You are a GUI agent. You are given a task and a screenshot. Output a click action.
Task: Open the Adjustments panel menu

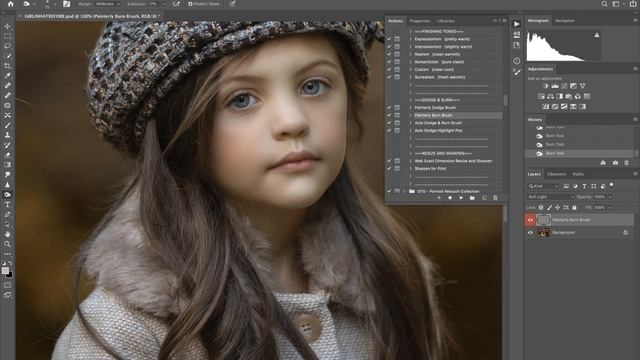635,69
